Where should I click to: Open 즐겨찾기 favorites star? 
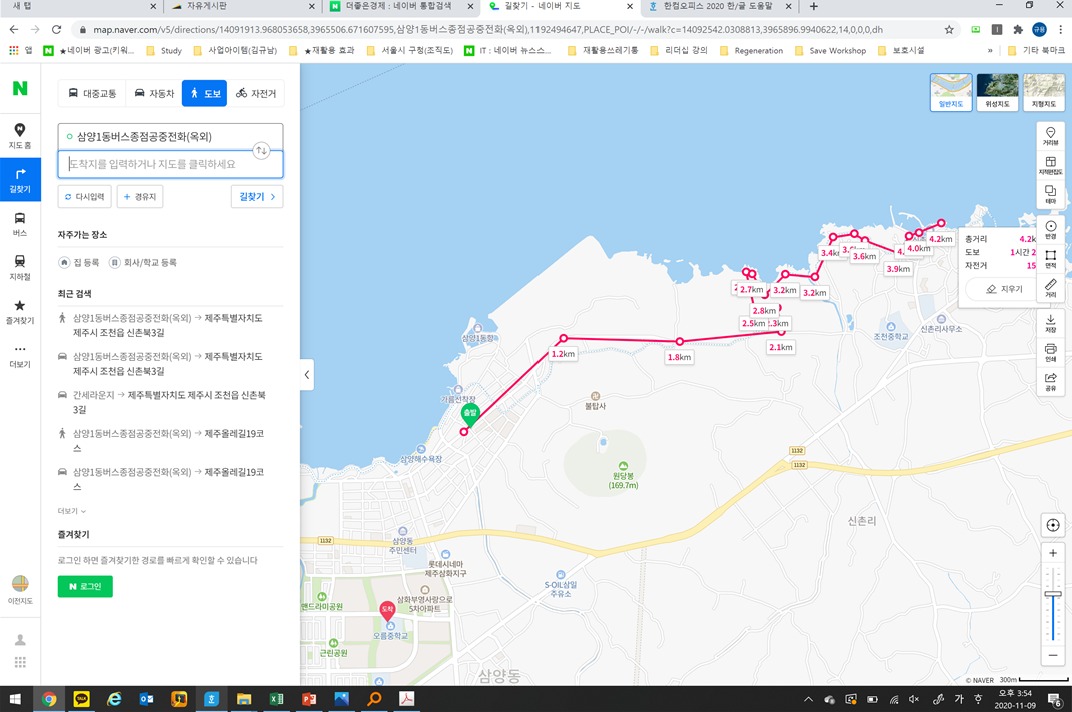click(x=20, y=311)
